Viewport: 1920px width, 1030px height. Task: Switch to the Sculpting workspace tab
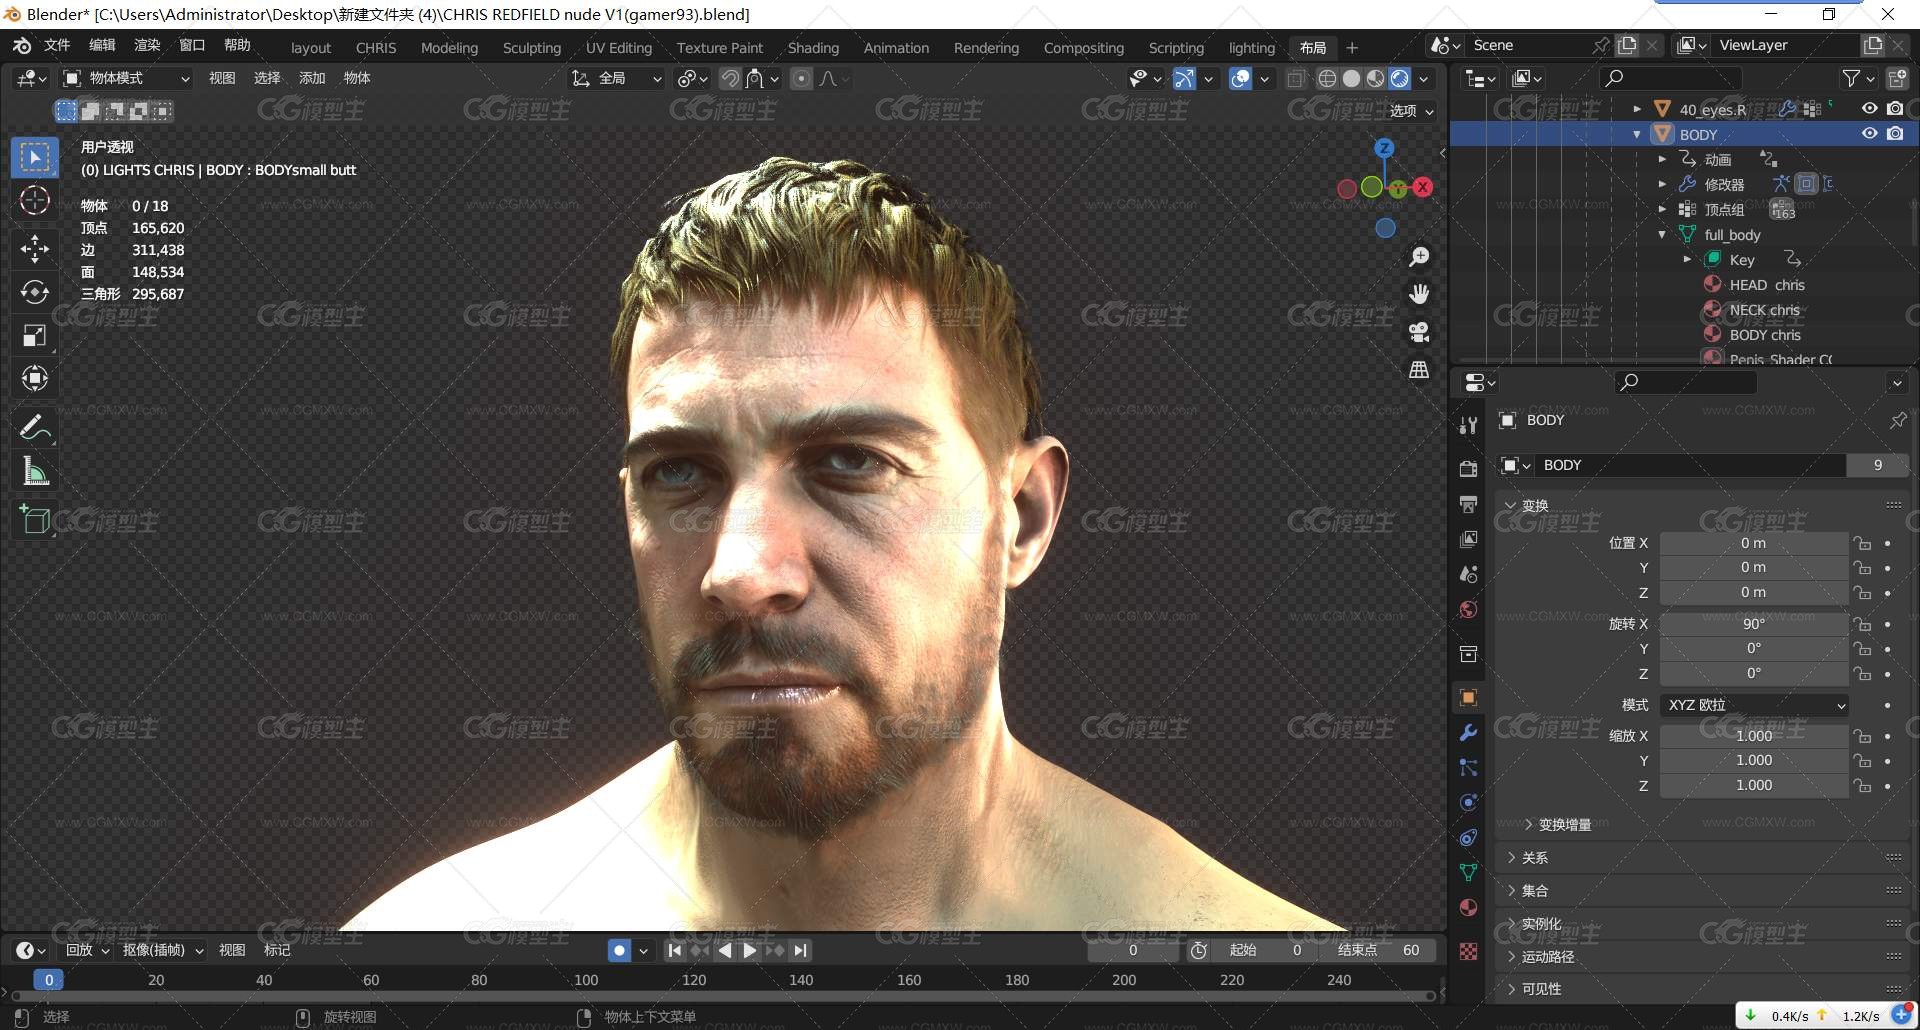(x=532, y=48)
